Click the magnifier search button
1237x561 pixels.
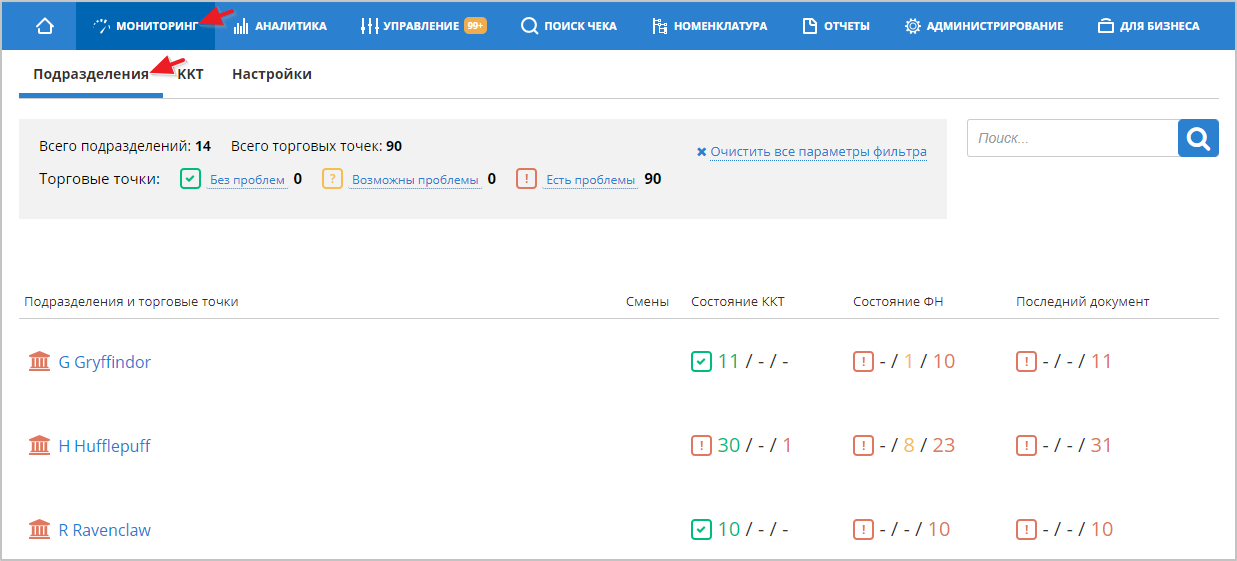(1198, 138)
